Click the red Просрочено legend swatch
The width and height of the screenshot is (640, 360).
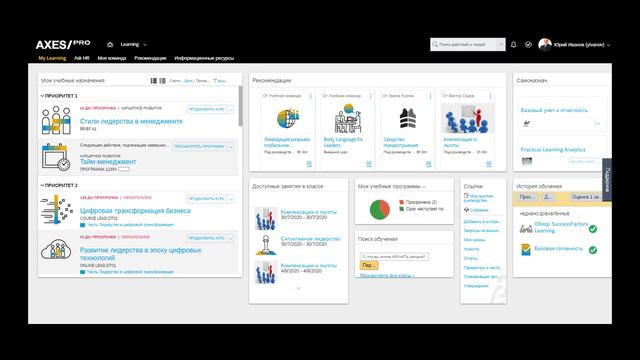coord(401,202)
